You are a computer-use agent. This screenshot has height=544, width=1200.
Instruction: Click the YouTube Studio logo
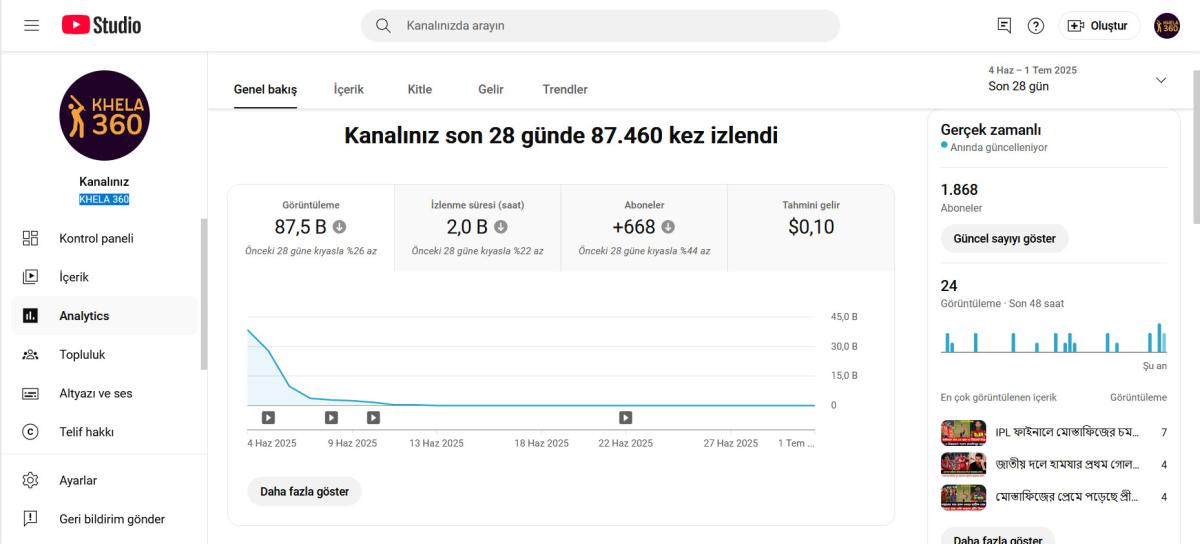point(101,25)
